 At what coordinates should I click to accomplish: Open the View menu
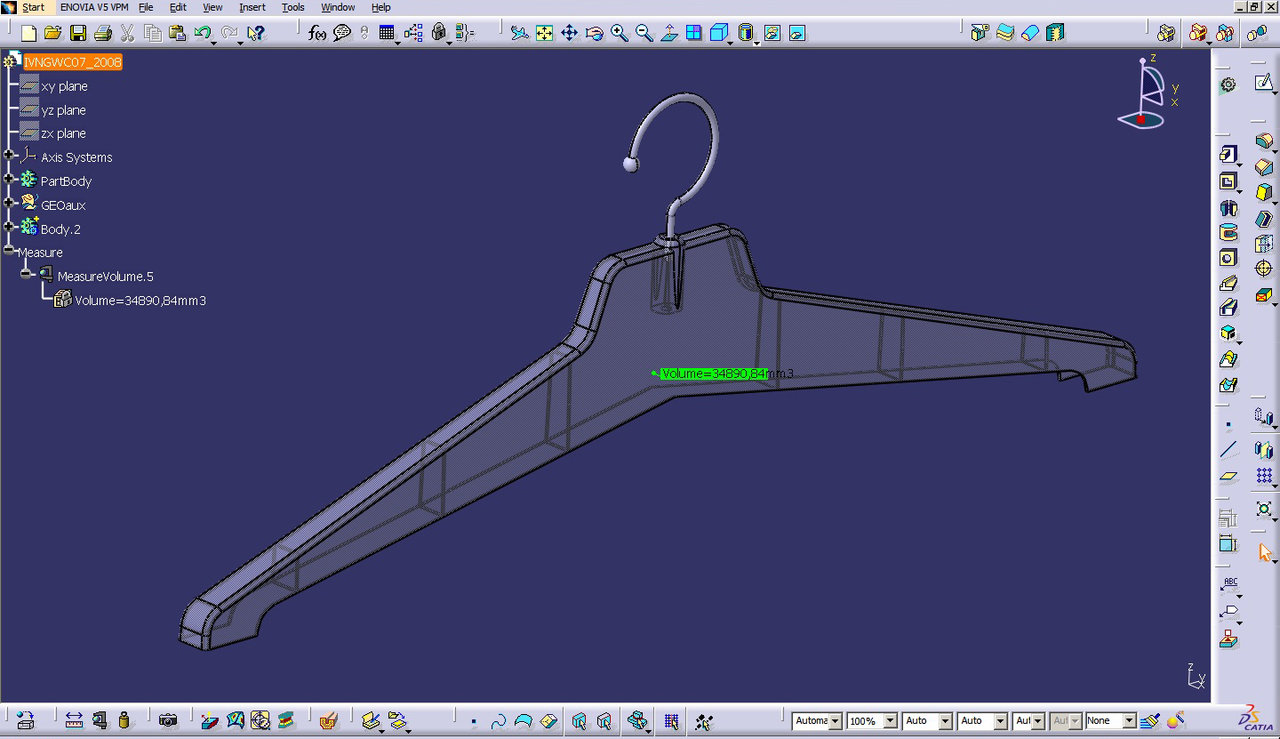pyautogui.click(x=212, y=7)
